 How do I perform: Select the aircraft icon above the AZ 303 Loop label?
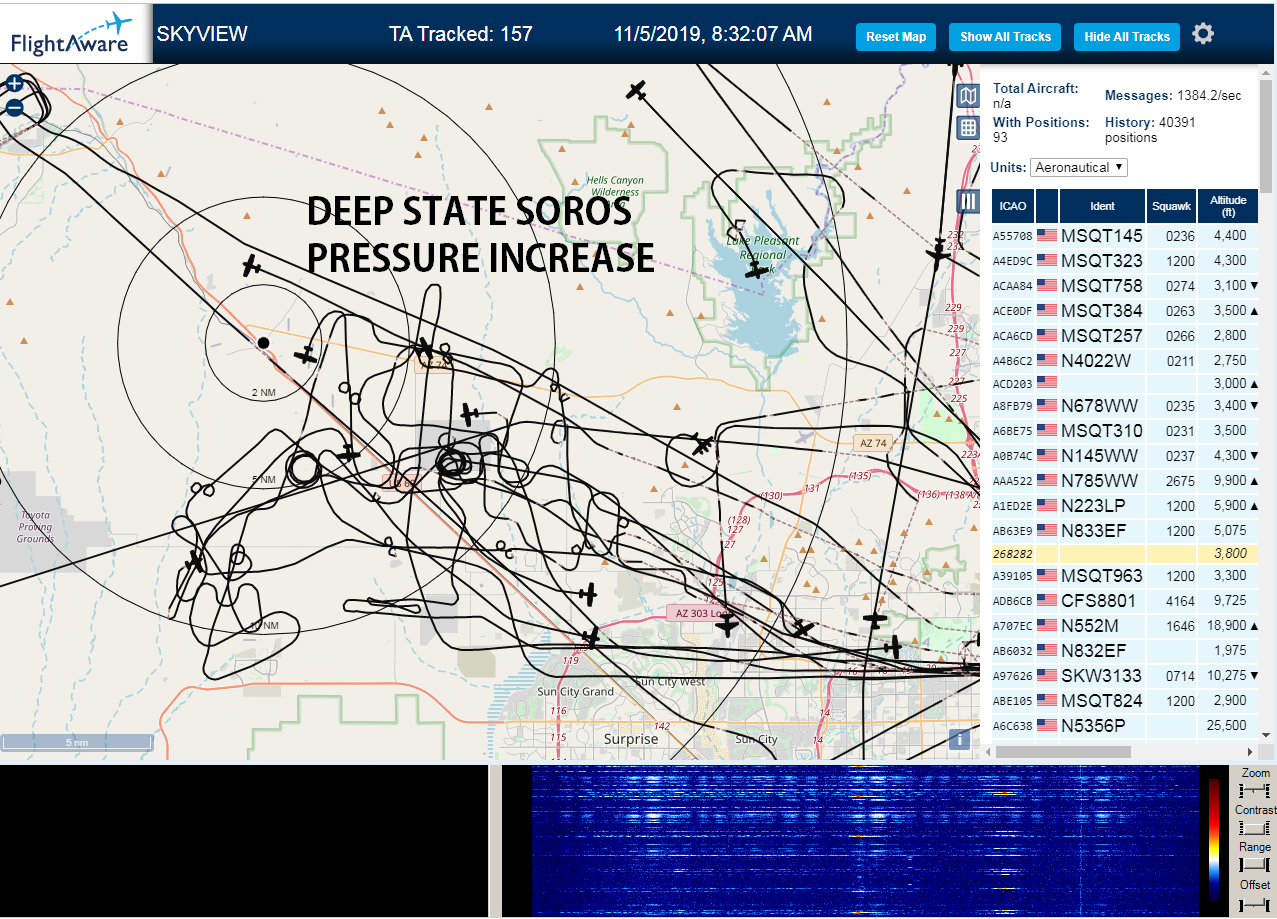tap(728, 626)
